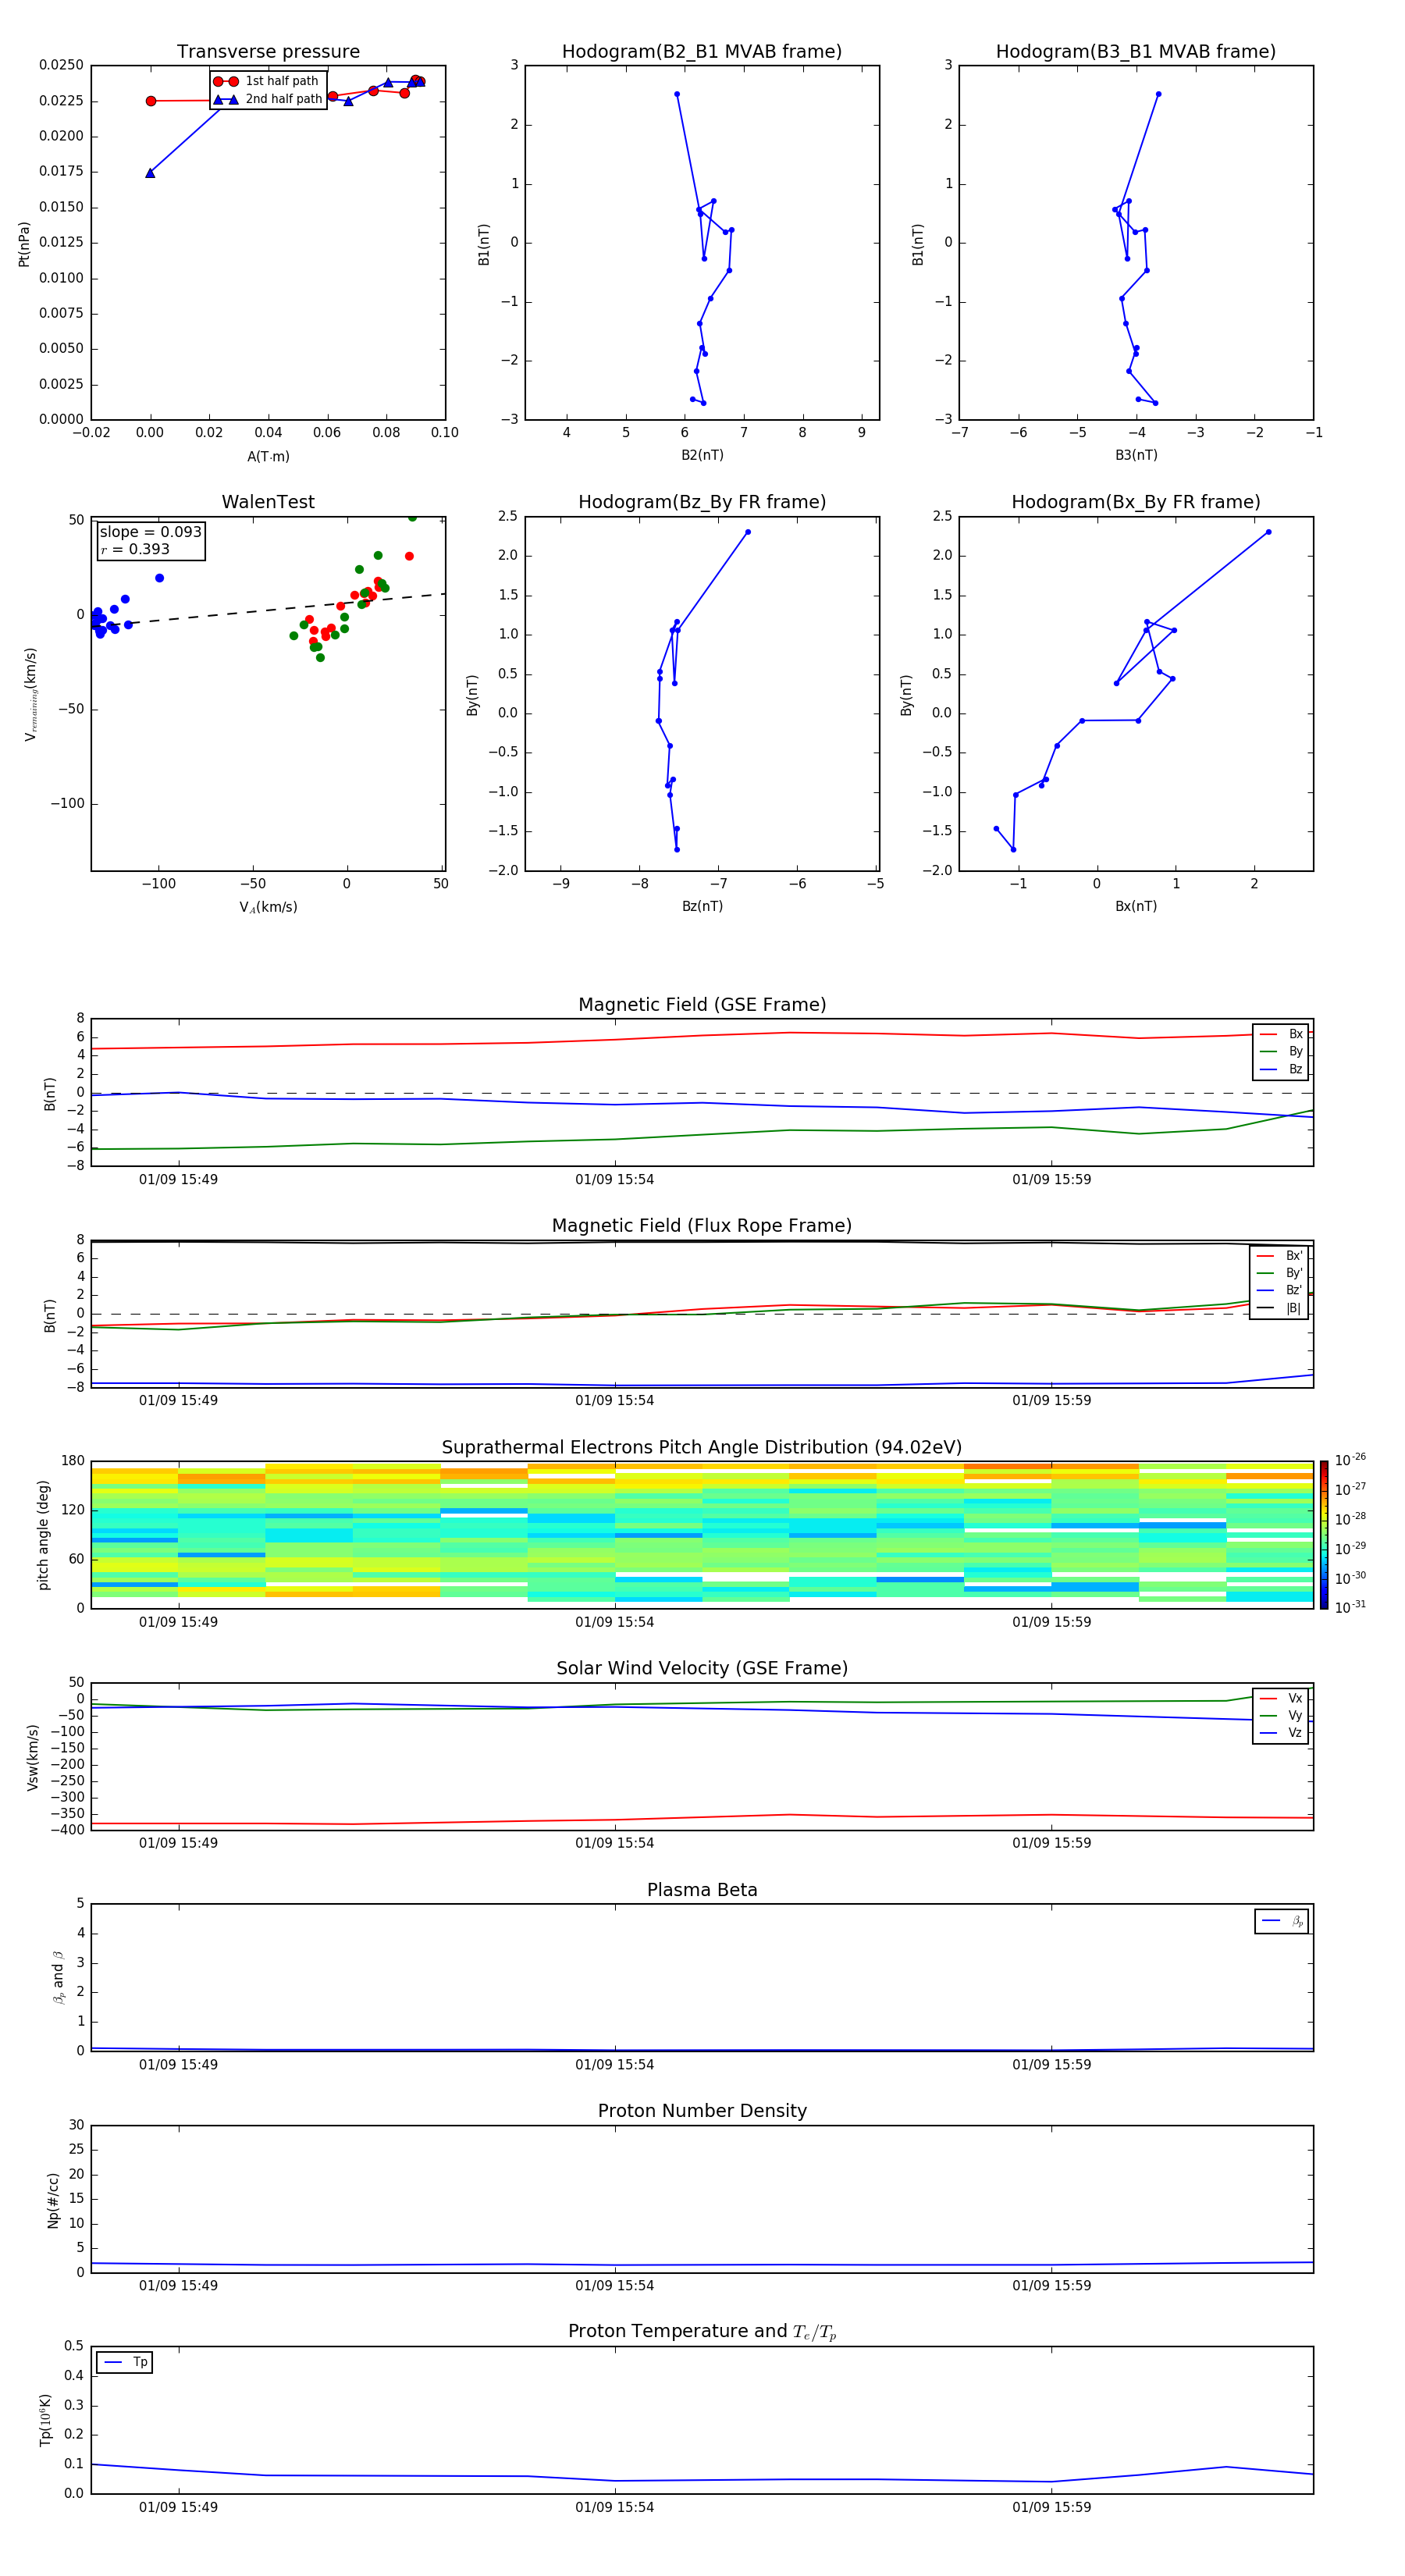
Task: Click Bx' in the Flux Rope legend
Action: pyautogui.click(x=1294, y=1256)
